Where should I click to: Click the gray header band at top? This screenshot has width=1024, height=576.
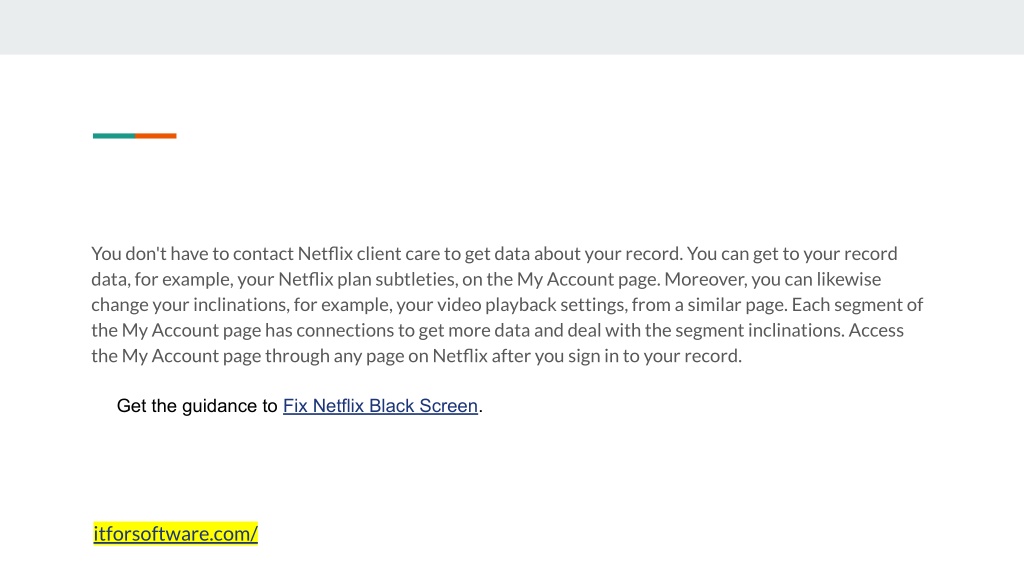coord(512,27)
